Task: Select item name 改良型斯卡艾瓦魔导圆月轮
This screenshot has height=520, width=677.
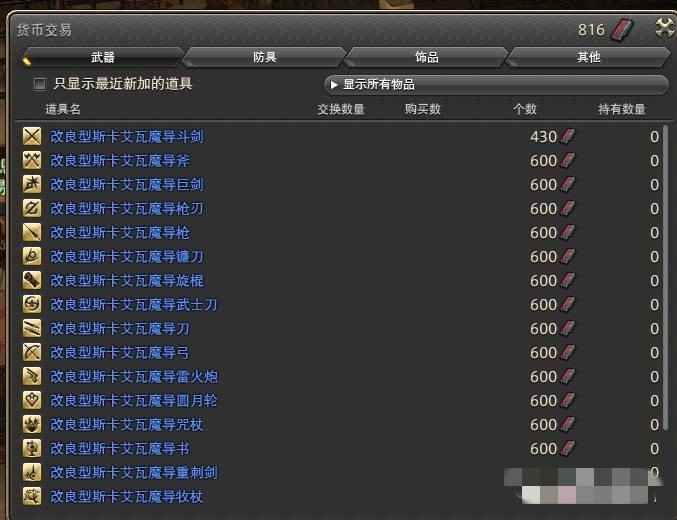Action: pos(133,400)
